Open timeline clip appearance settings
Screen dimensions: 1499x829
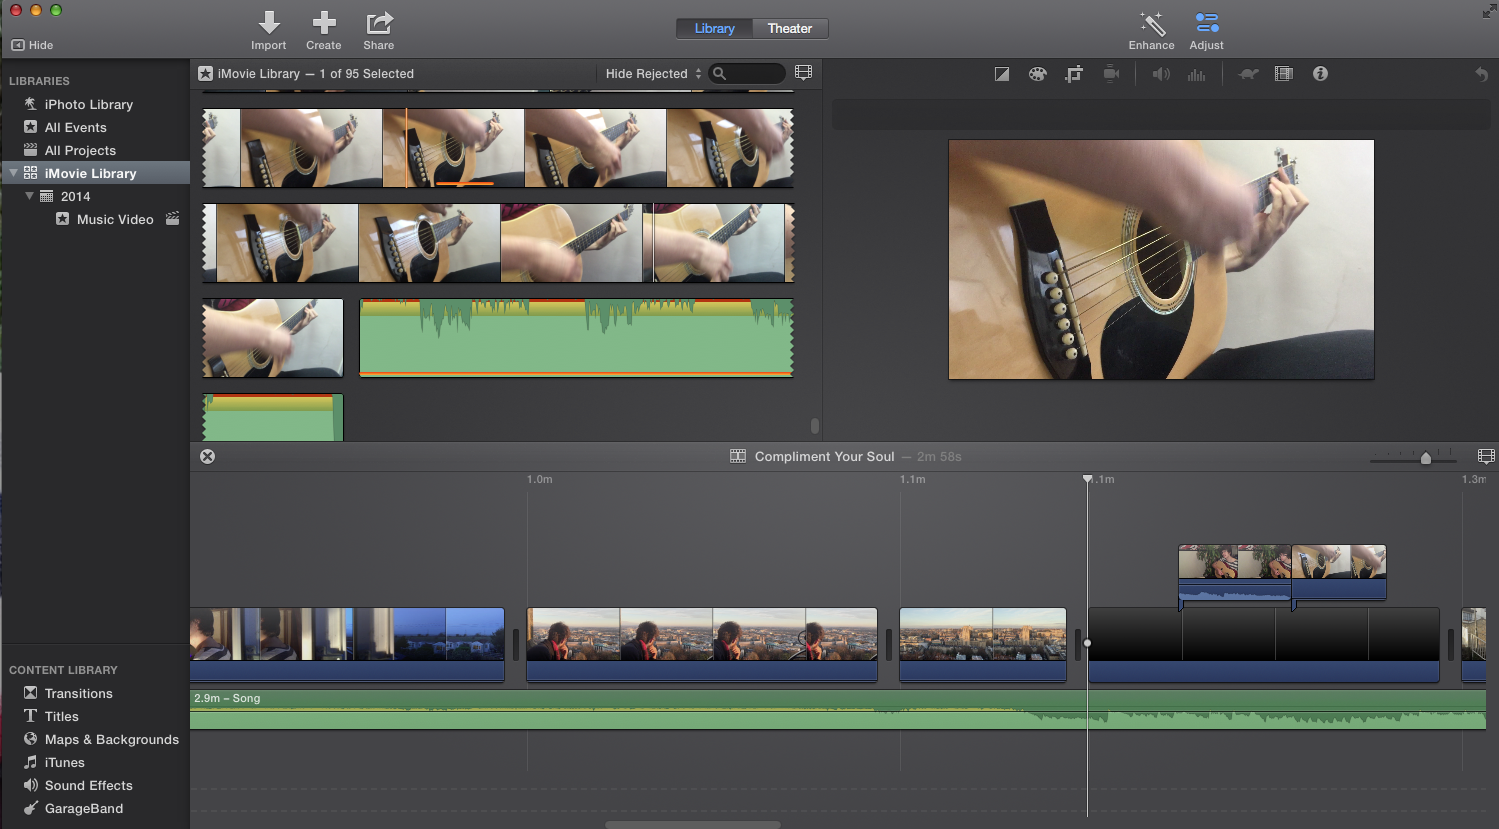(x=1486, y=456)
